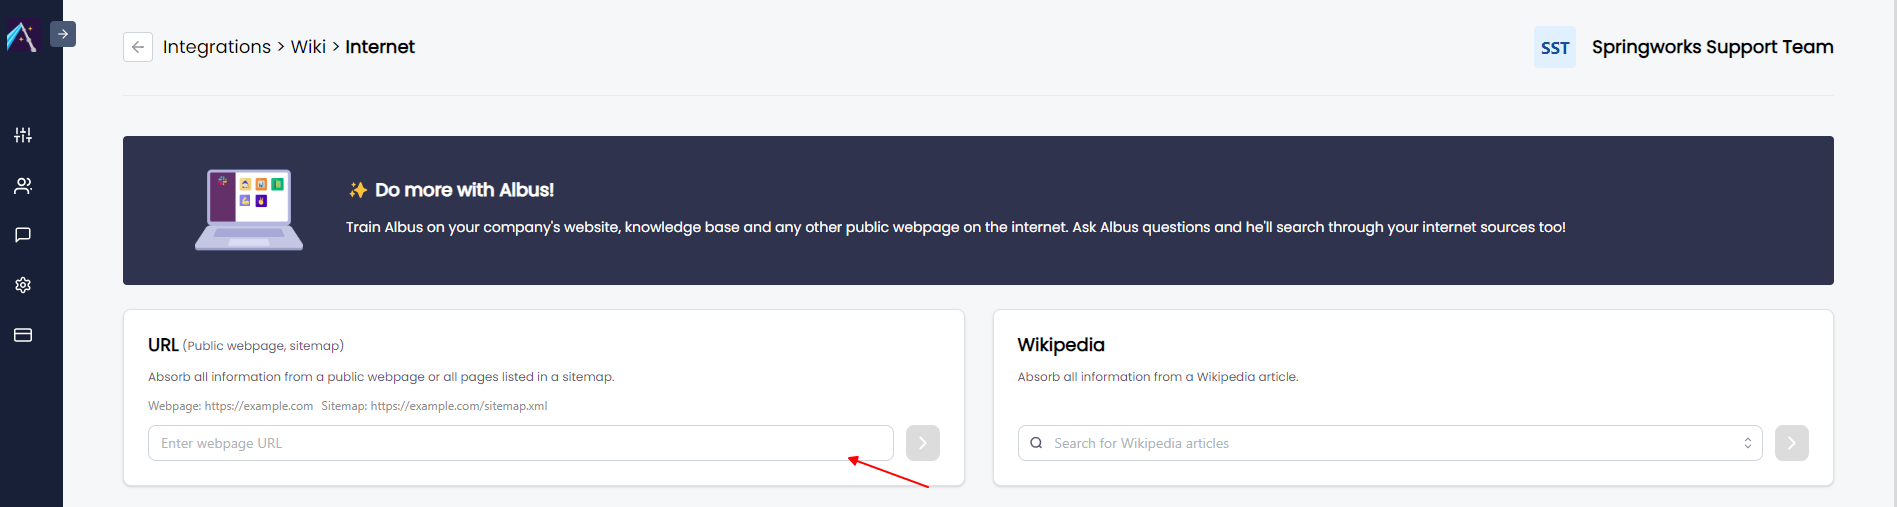Click the 'Do more with Albus!' heading
The image size is (1897, 507).
pos(464,190)
